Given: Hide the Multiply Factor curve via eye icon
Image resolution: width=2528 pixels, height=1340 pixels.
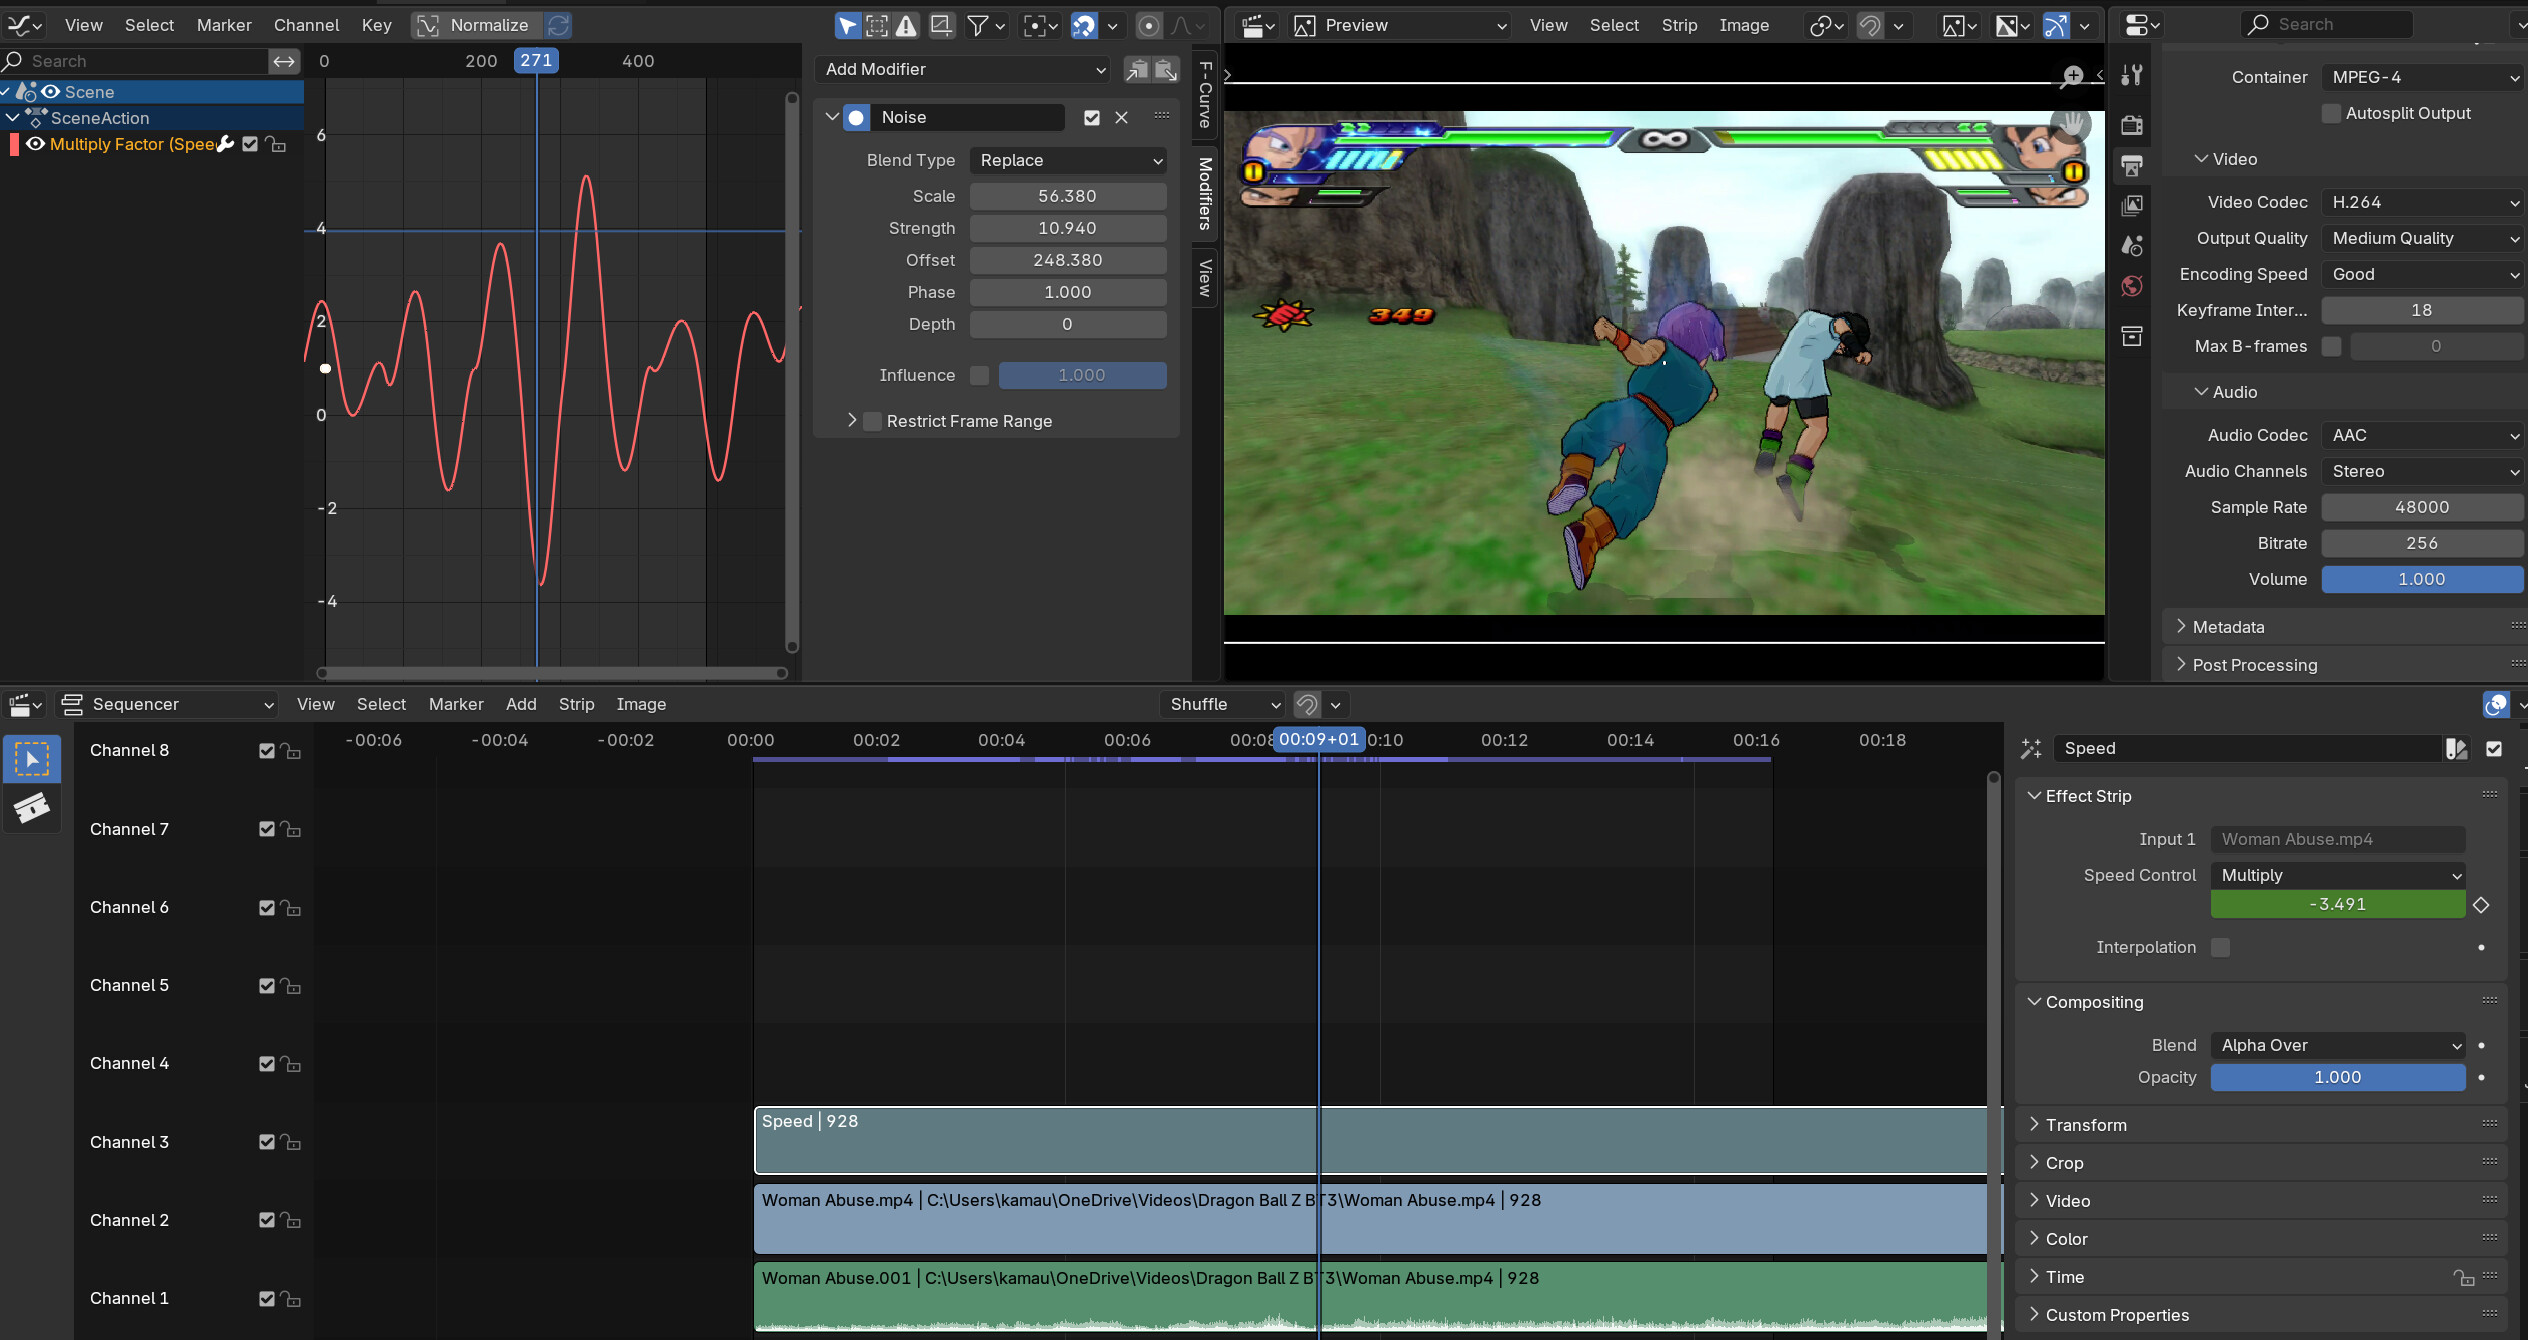Looking at the screenshot, I should pos(36,144).
